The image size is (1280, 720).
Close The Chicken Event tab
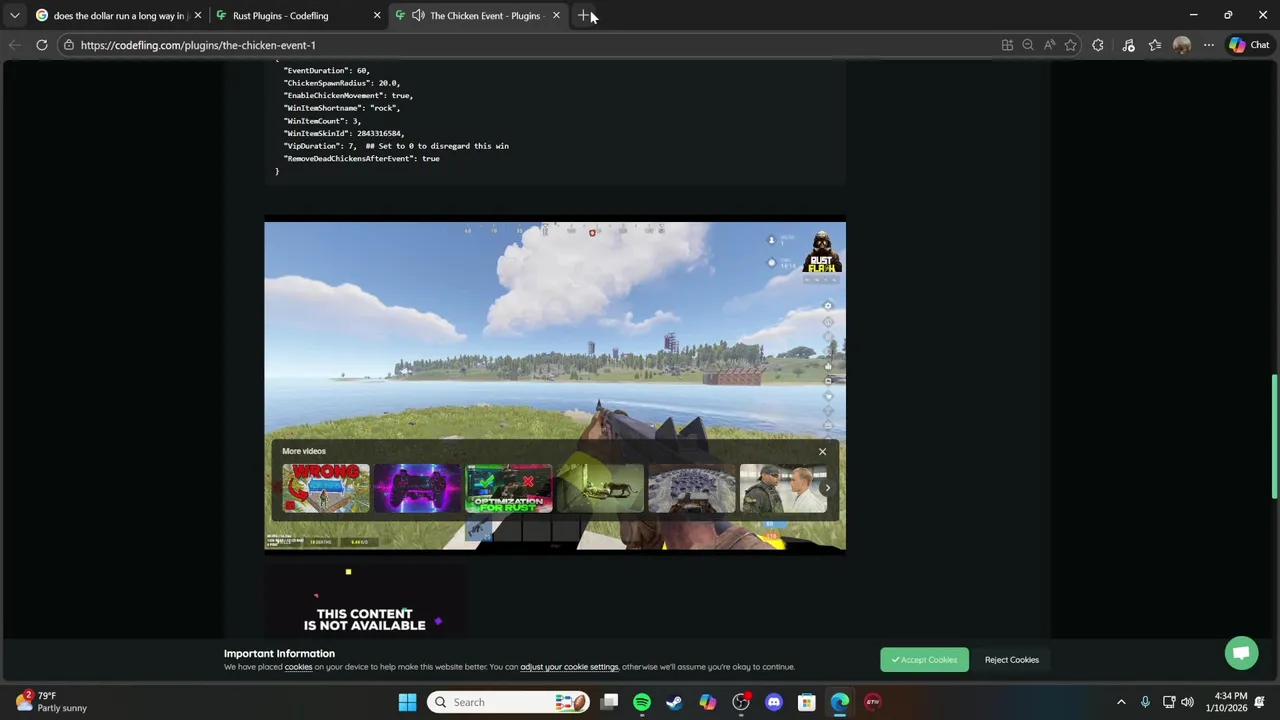(556, 16)
